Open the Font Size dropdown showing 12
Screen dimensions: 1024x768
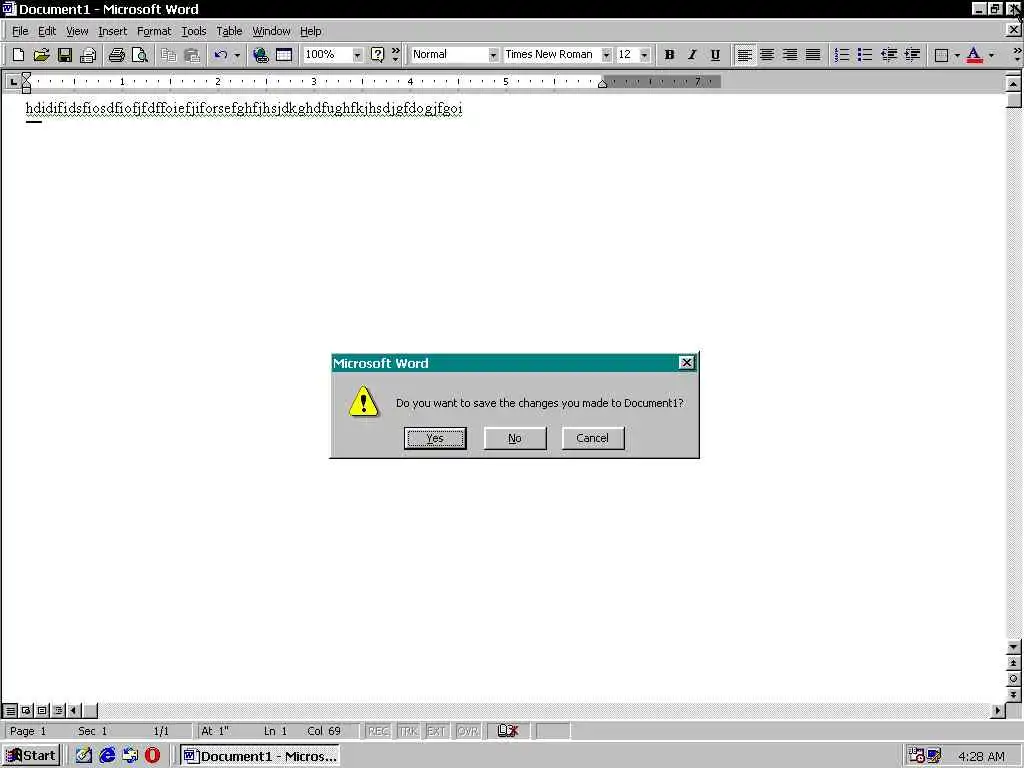tap(645, 55)
